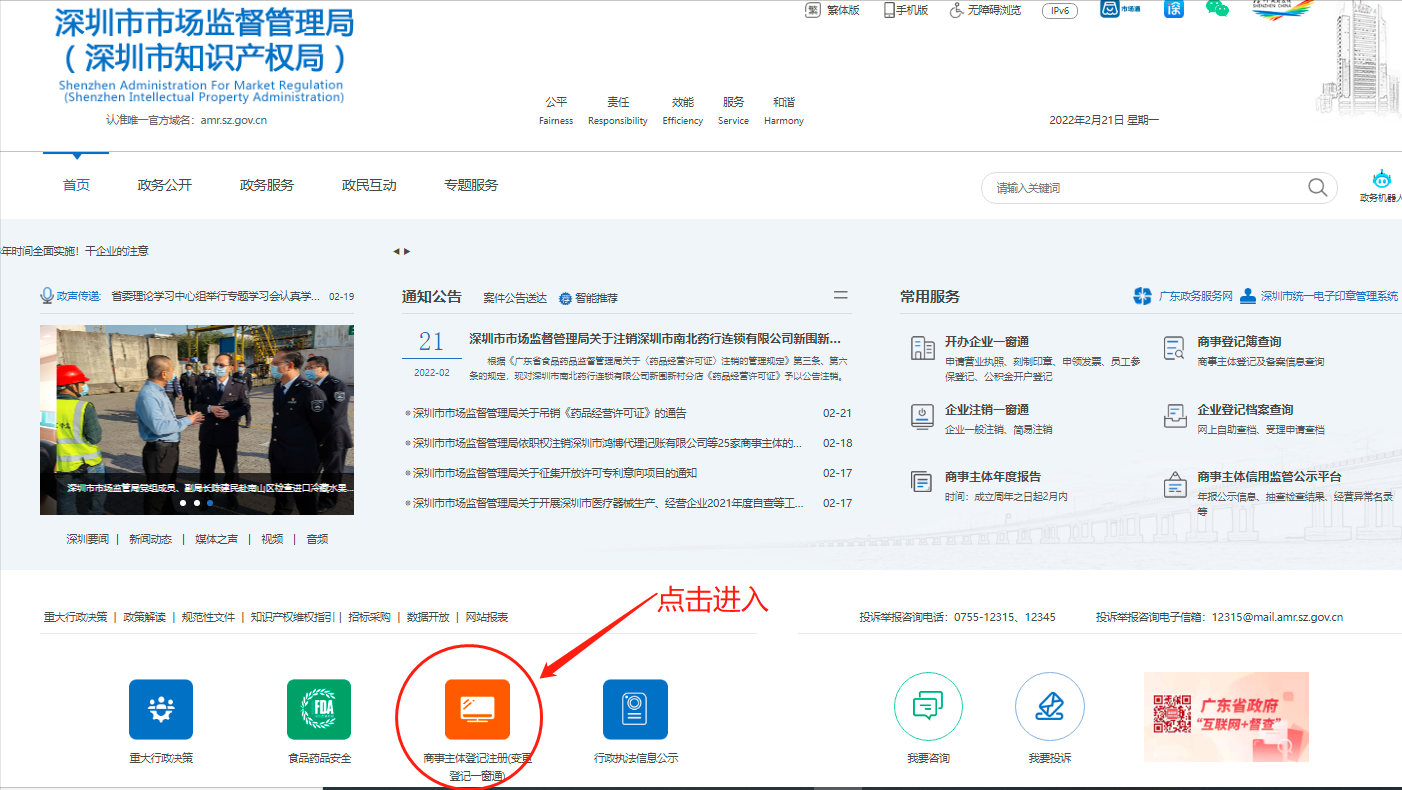Open 网站报表 link

(x=487, y=617)
